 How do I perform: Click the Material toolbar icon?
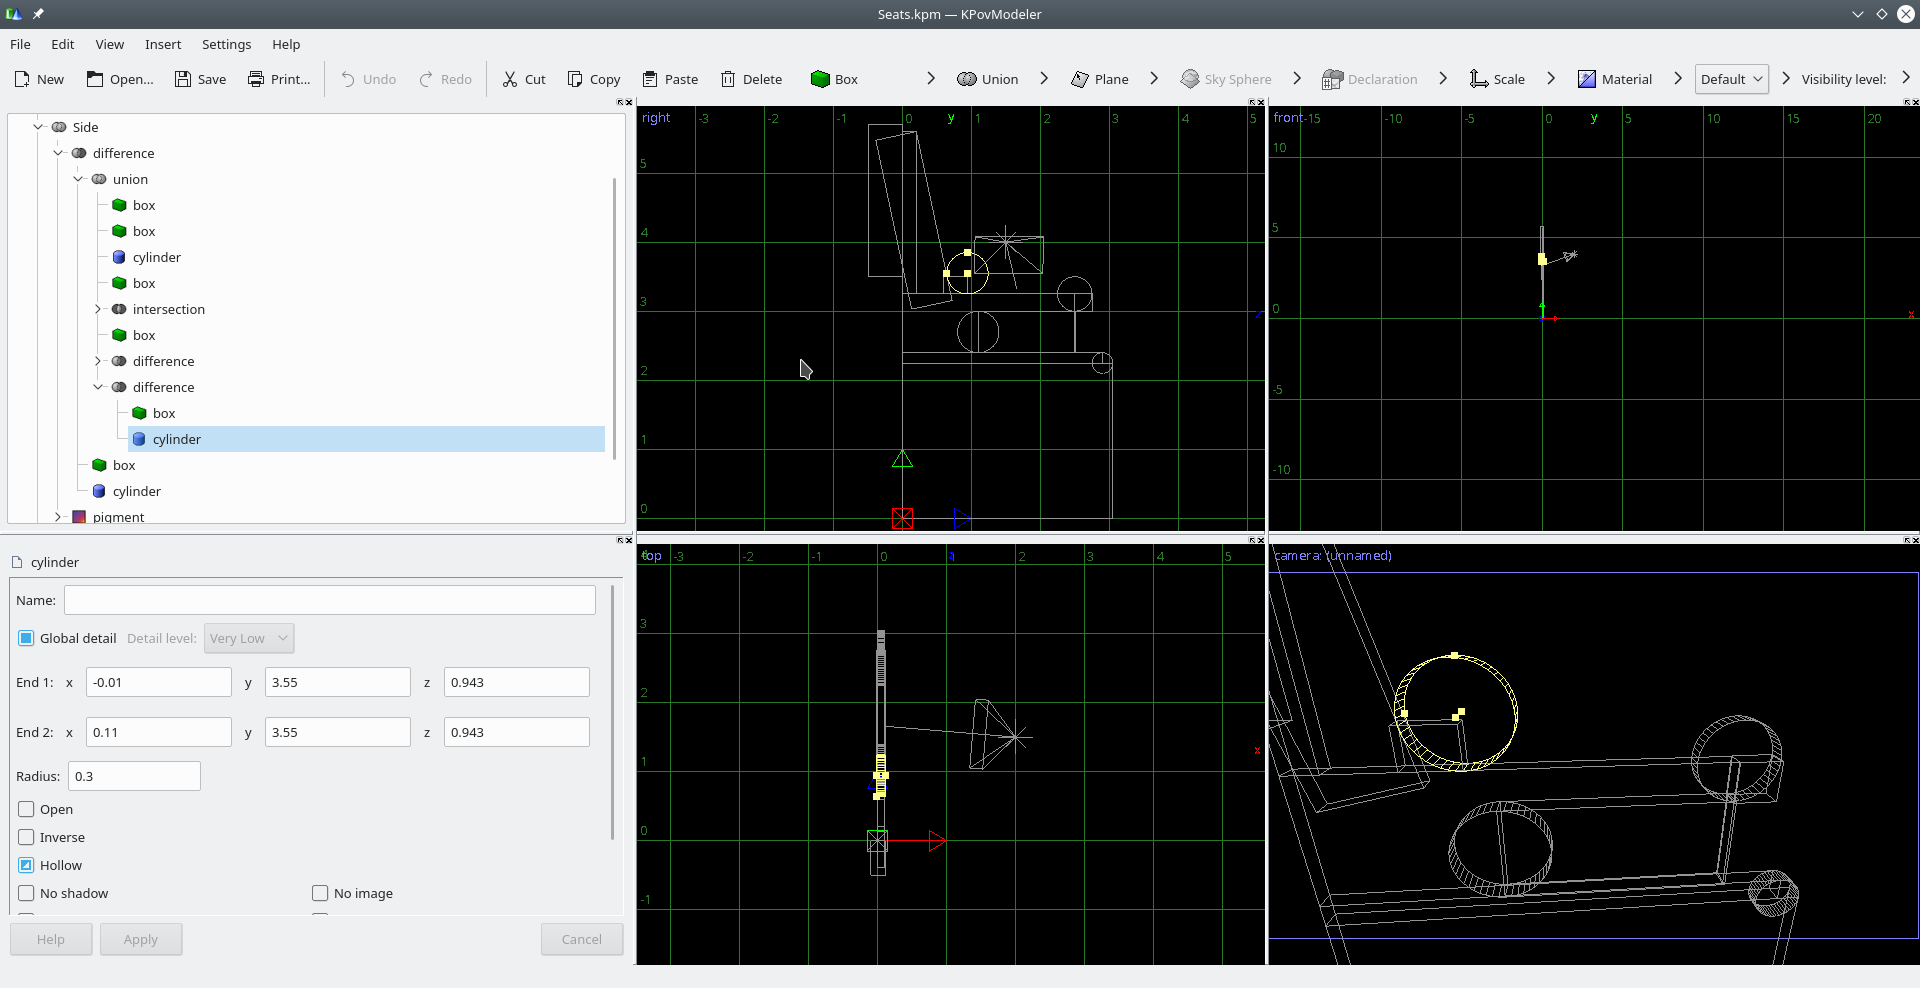pyautogui.click(x=1587, y=79)
